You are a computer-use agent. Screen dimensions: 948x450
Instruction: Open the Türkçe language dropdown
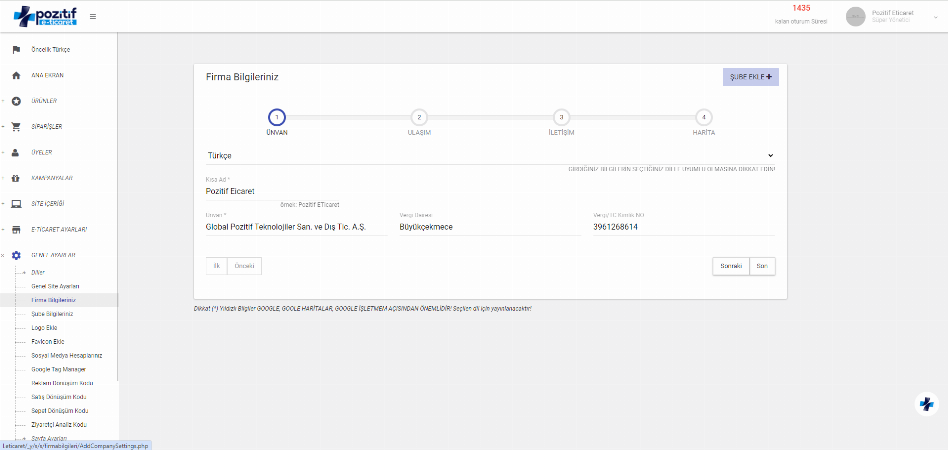489,156
